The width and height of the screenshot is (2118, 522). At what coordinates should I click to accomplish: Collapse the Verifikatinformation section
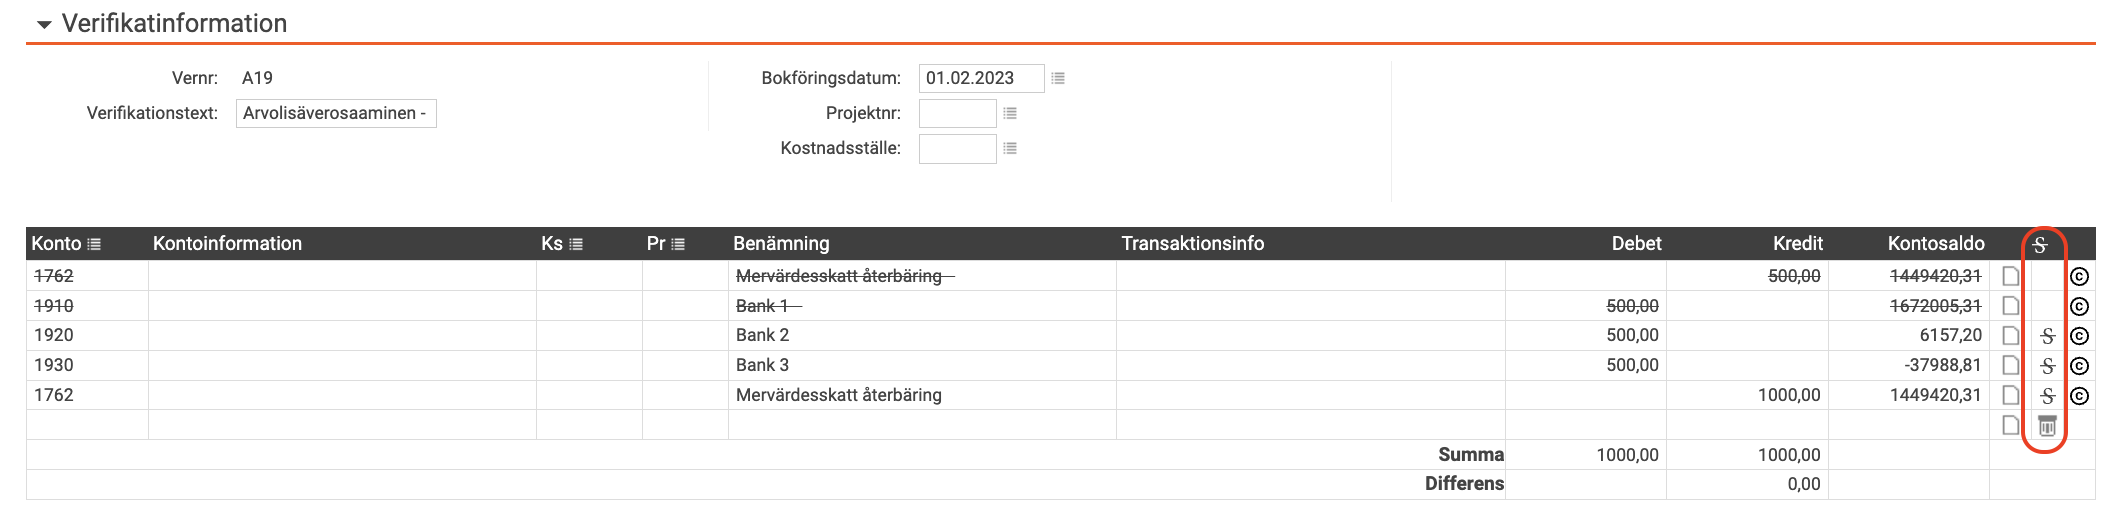44,25
